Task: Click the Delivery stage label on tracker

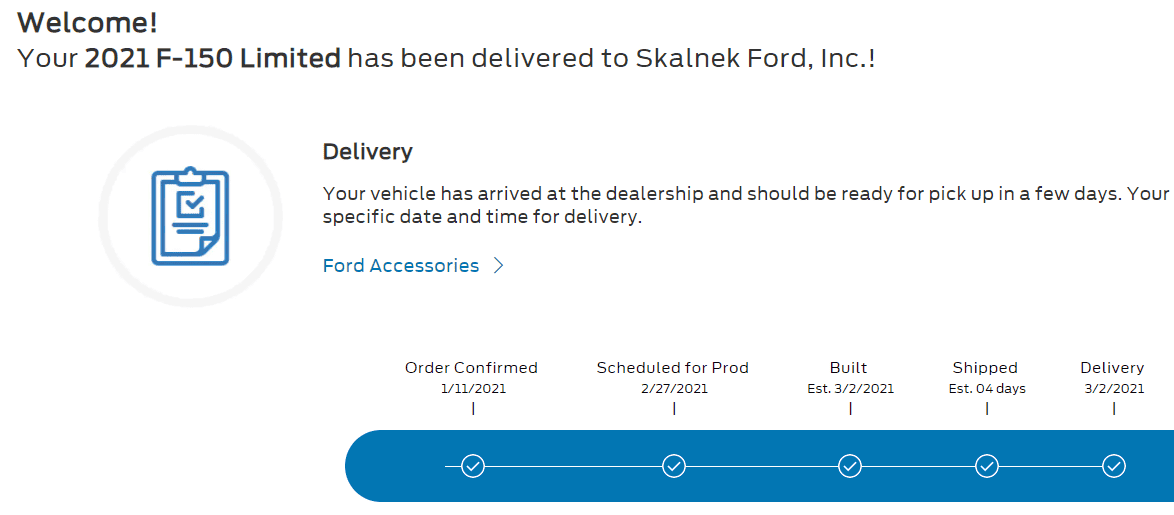Action: point(1112,368)
